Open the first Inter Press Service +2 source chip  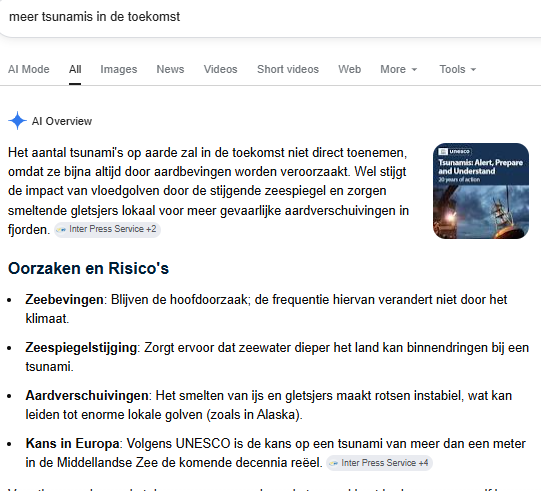(107, 229)
